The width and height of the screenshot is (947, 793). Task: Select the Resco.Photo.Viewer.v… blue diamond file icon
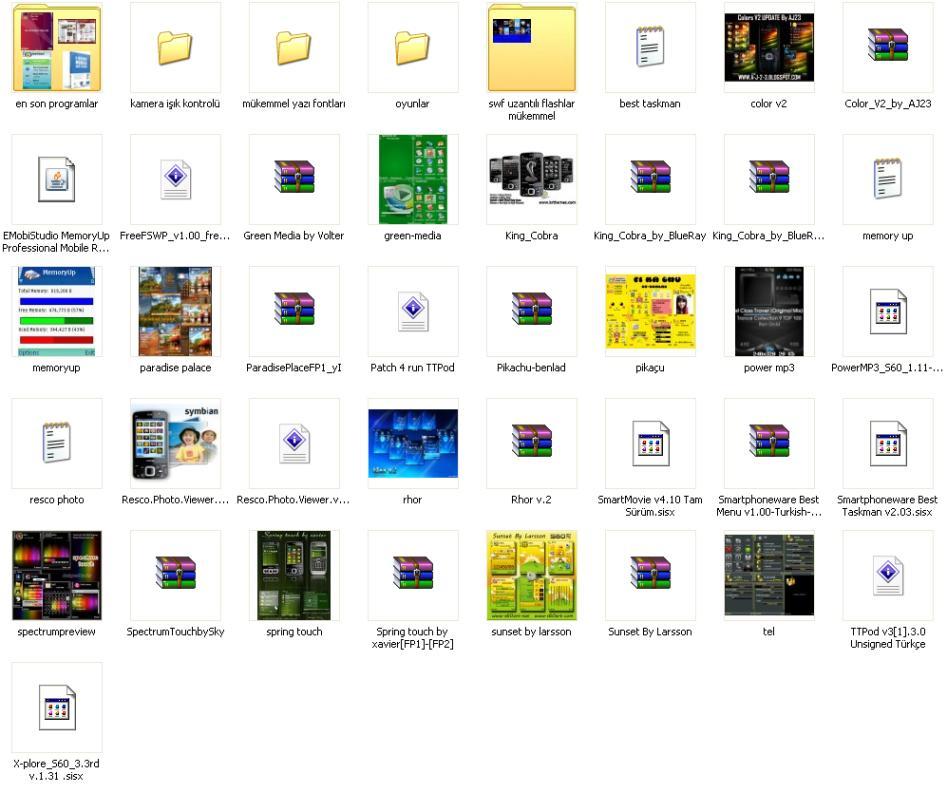click(x=294, y=443)
